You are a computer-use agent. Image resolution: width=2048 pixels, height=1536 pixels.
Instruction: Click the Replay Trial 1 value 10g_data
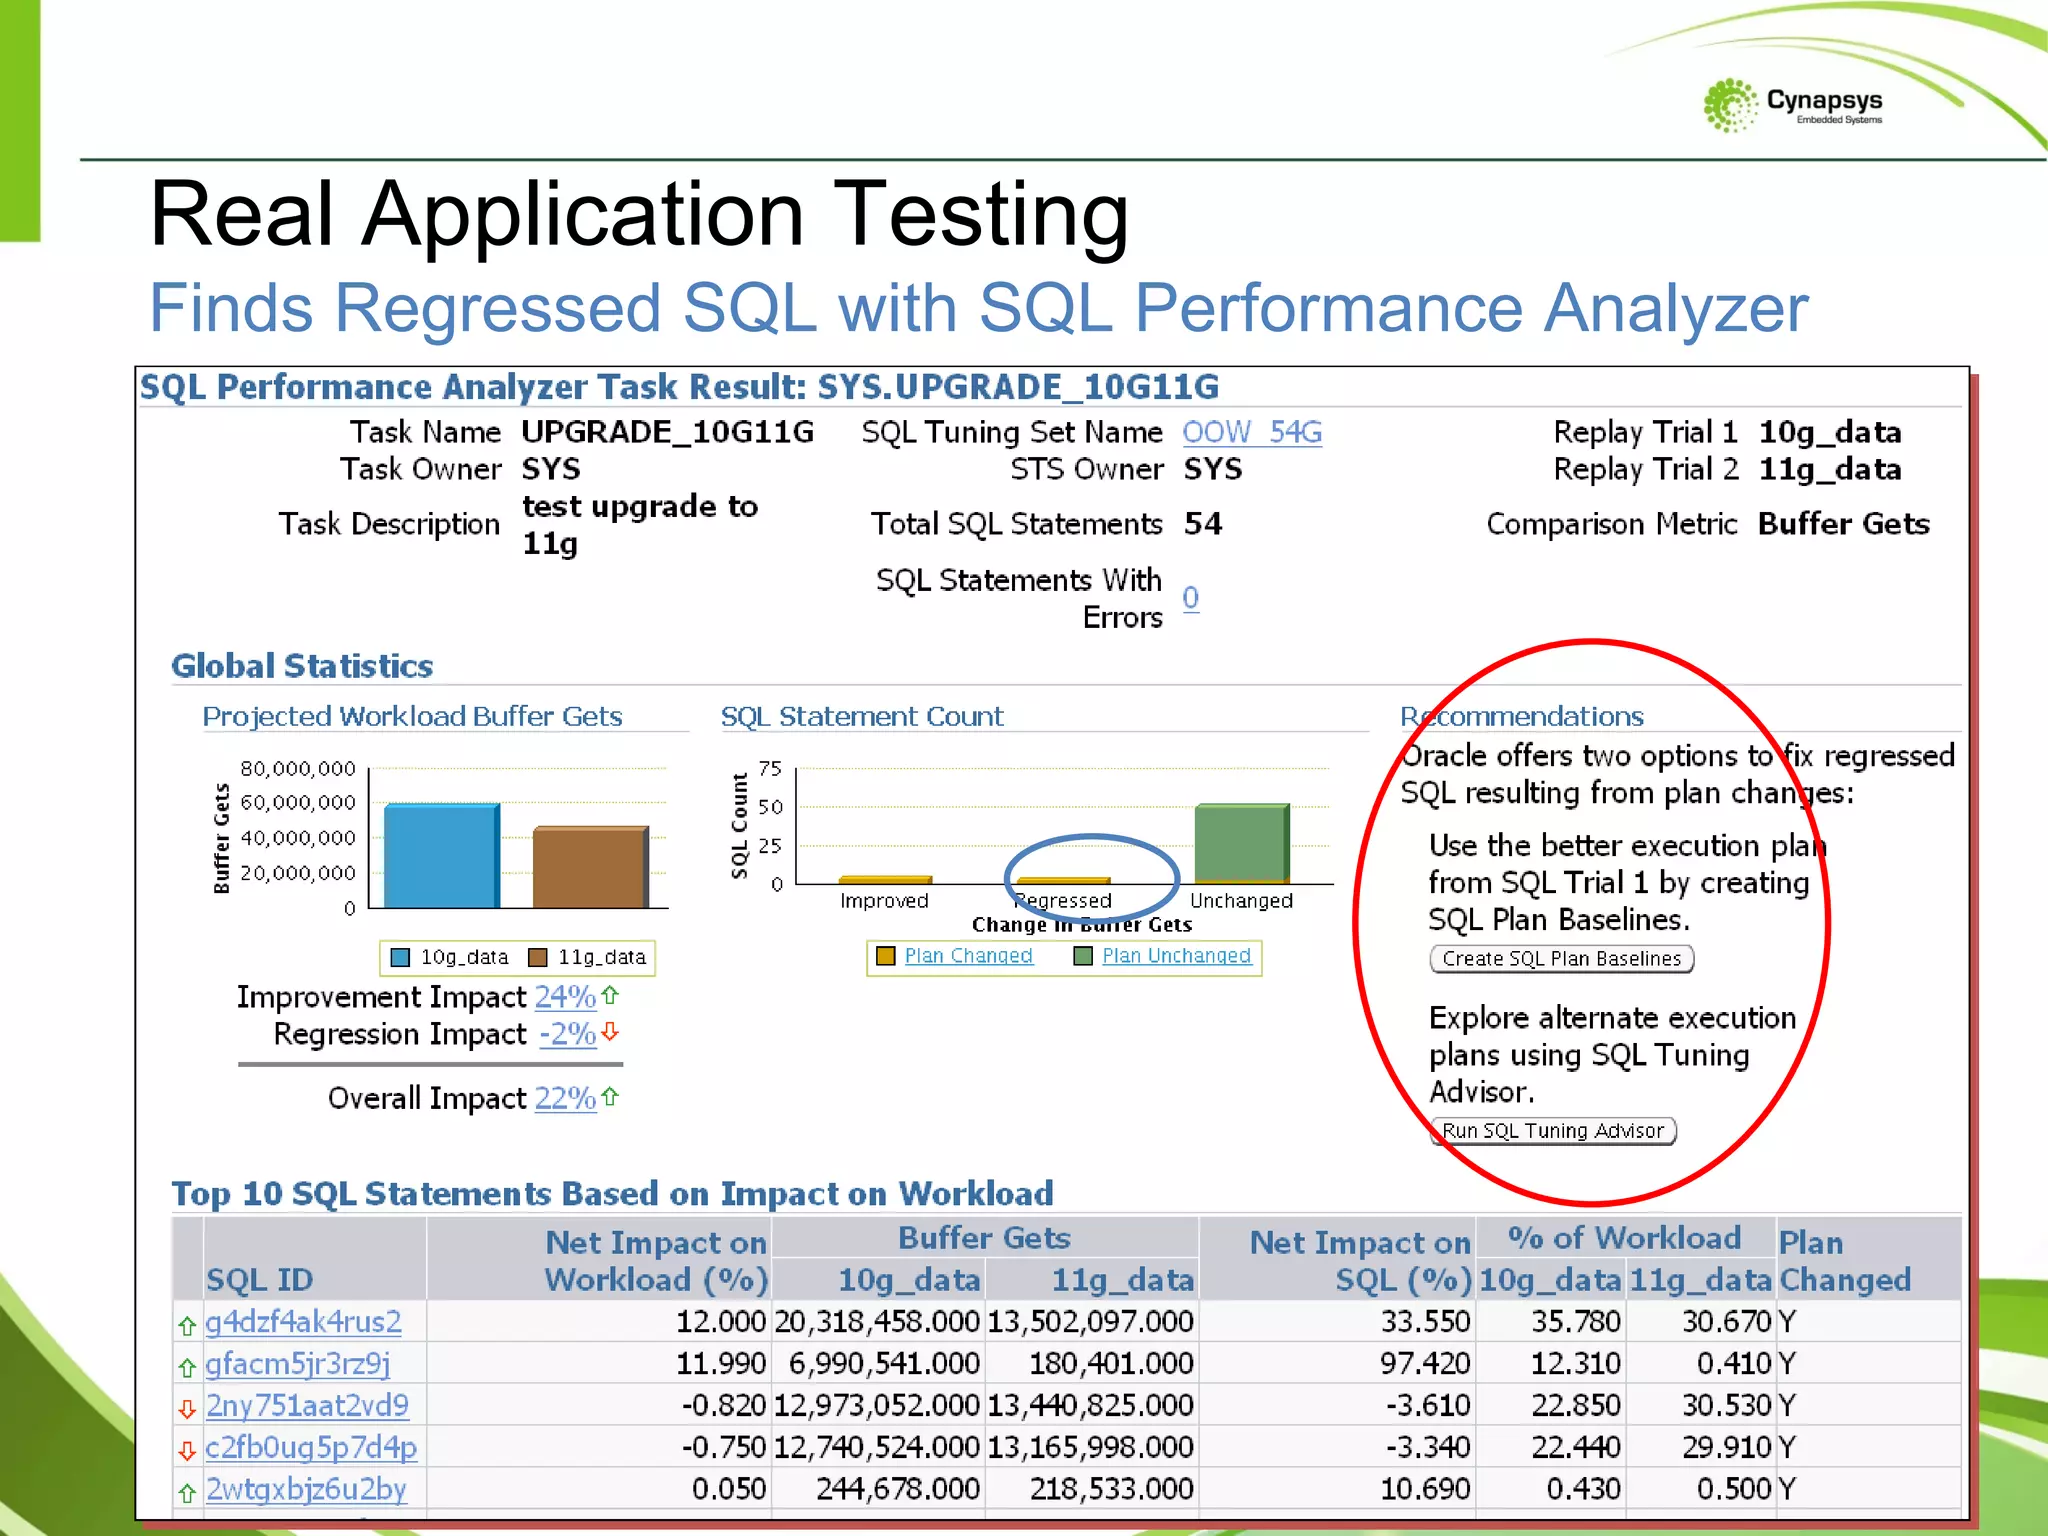point(1830,432)
